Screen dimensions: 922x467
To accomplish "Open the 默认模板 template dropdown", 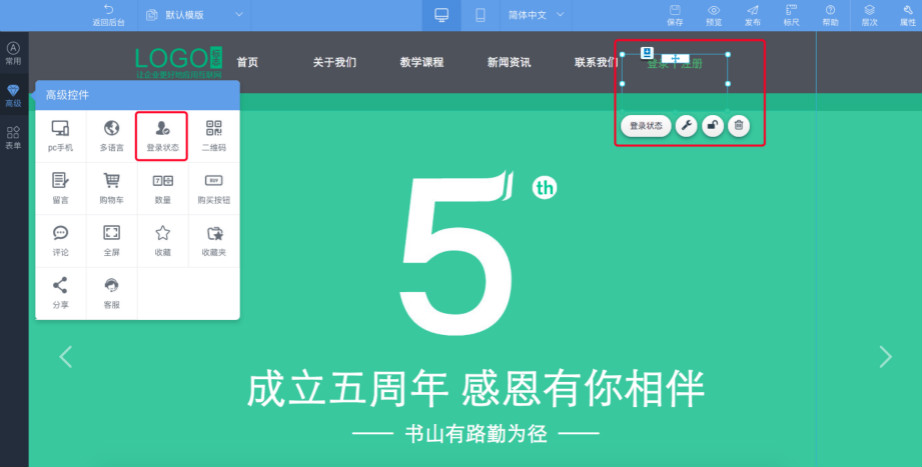I will tap(196, 14).
